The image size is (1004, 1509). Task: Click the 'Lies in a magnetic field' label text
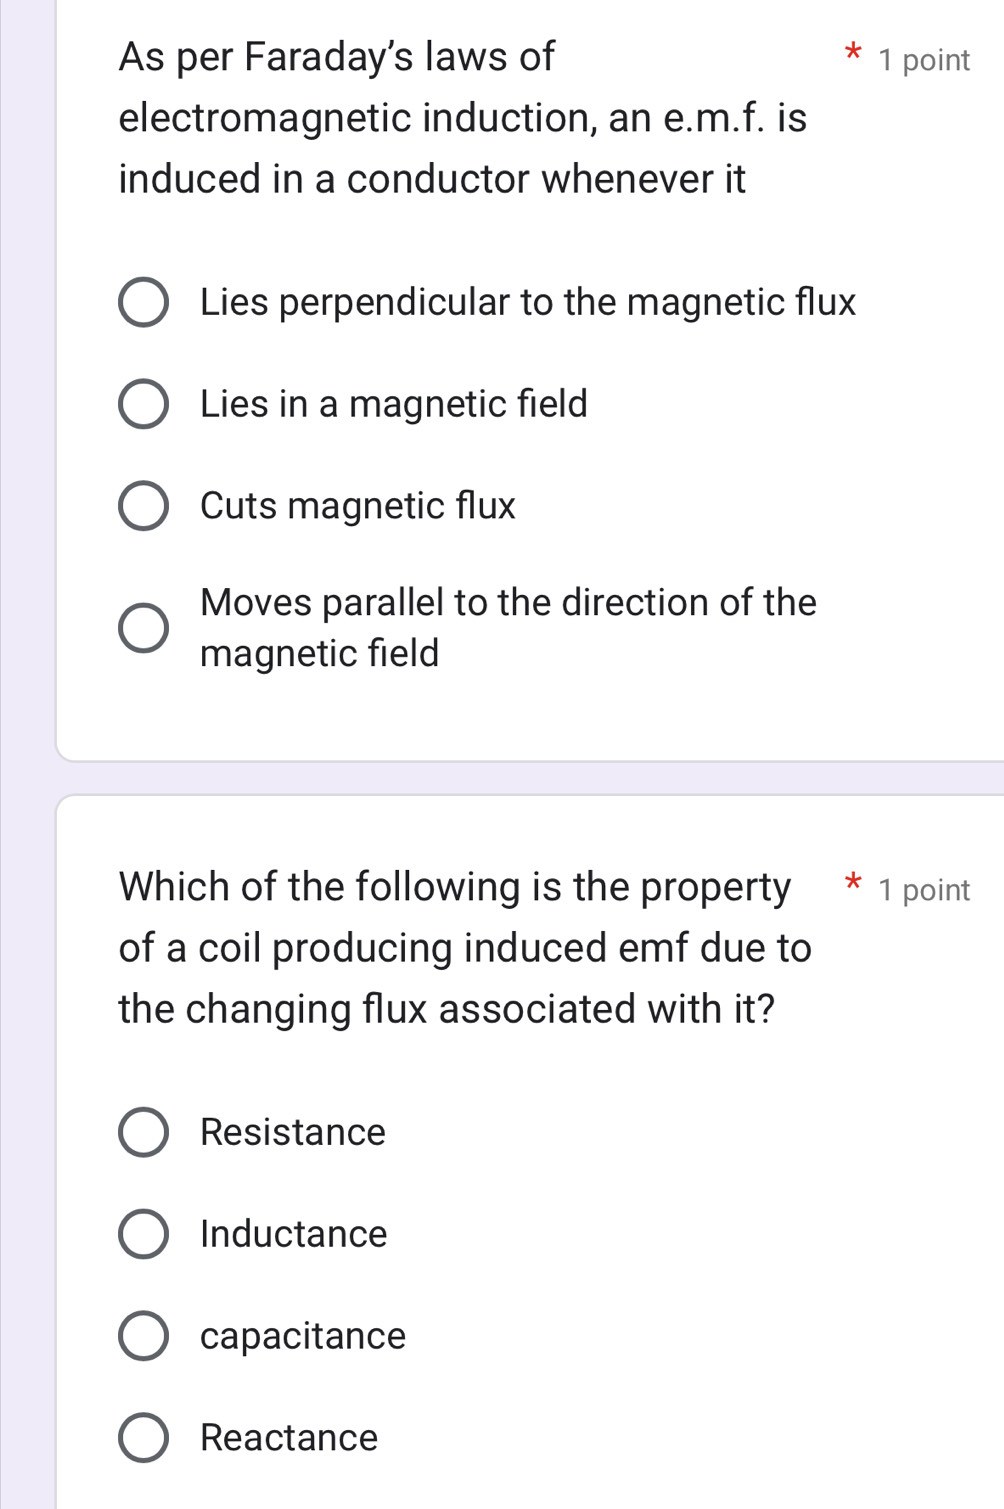(393, 405)
